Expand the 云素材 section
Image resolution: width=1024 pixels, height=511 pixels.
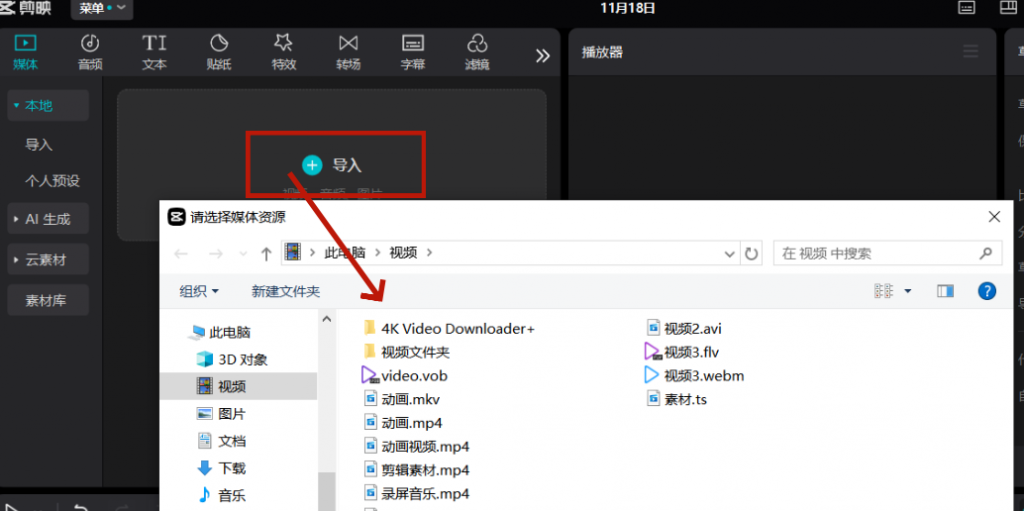coord(48,260)
